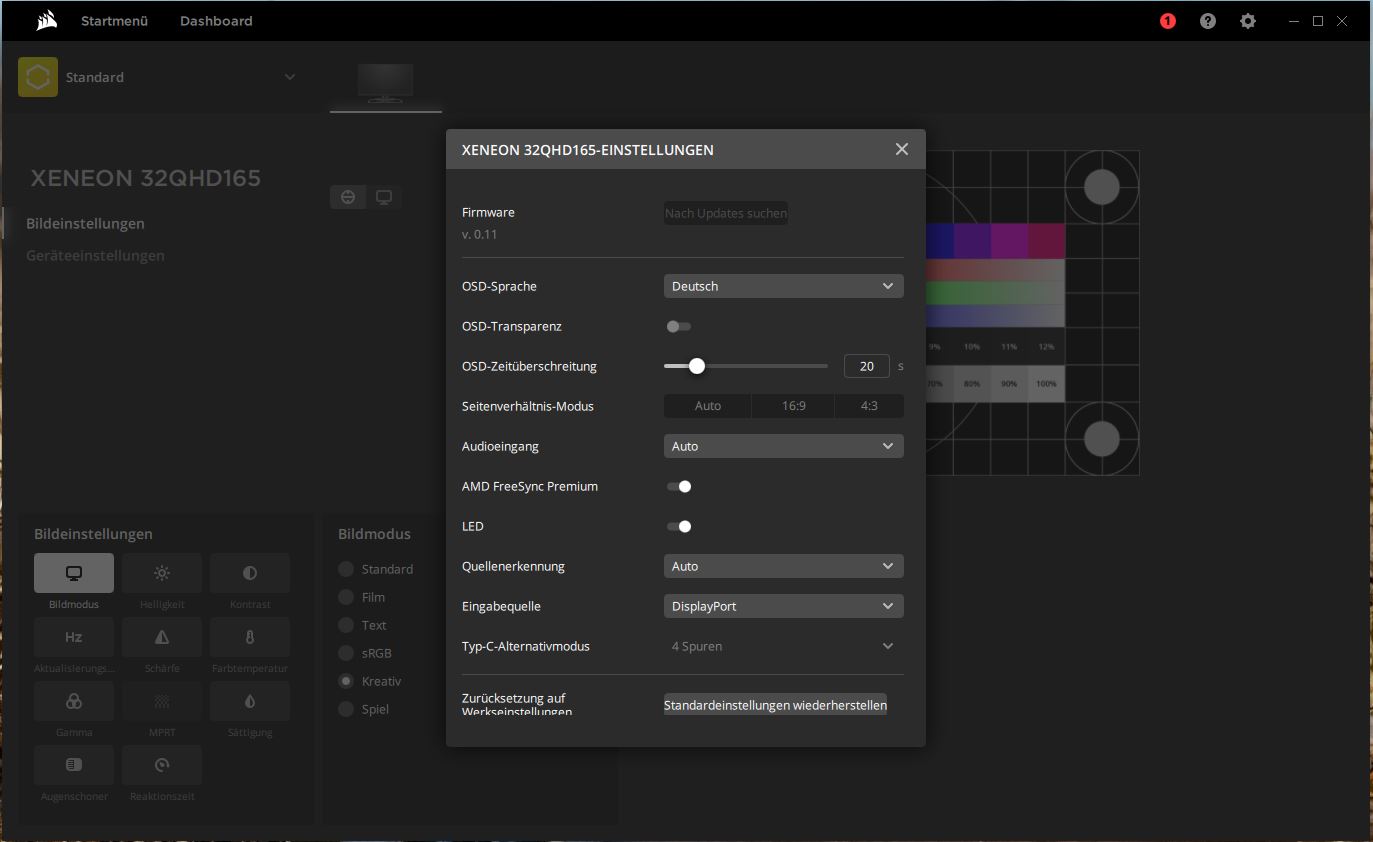1373x842 pixels.
Task: Click the yellow Standard profile icon
Action: pos(38,77)
